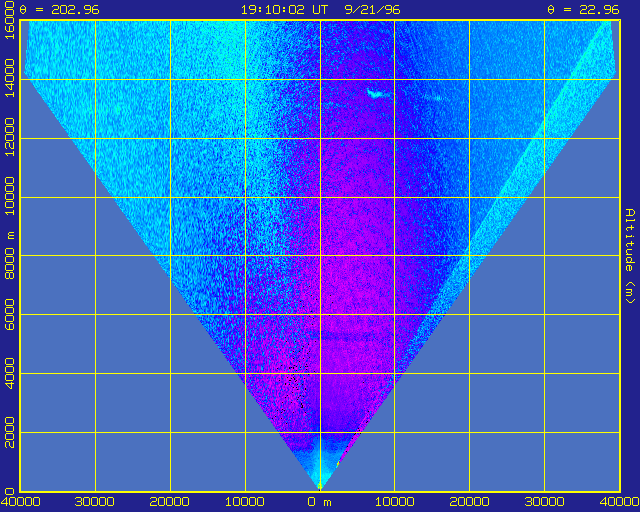
Task: Click the 20000 range label on θ = 22.96 side
Action: [469, 502]
